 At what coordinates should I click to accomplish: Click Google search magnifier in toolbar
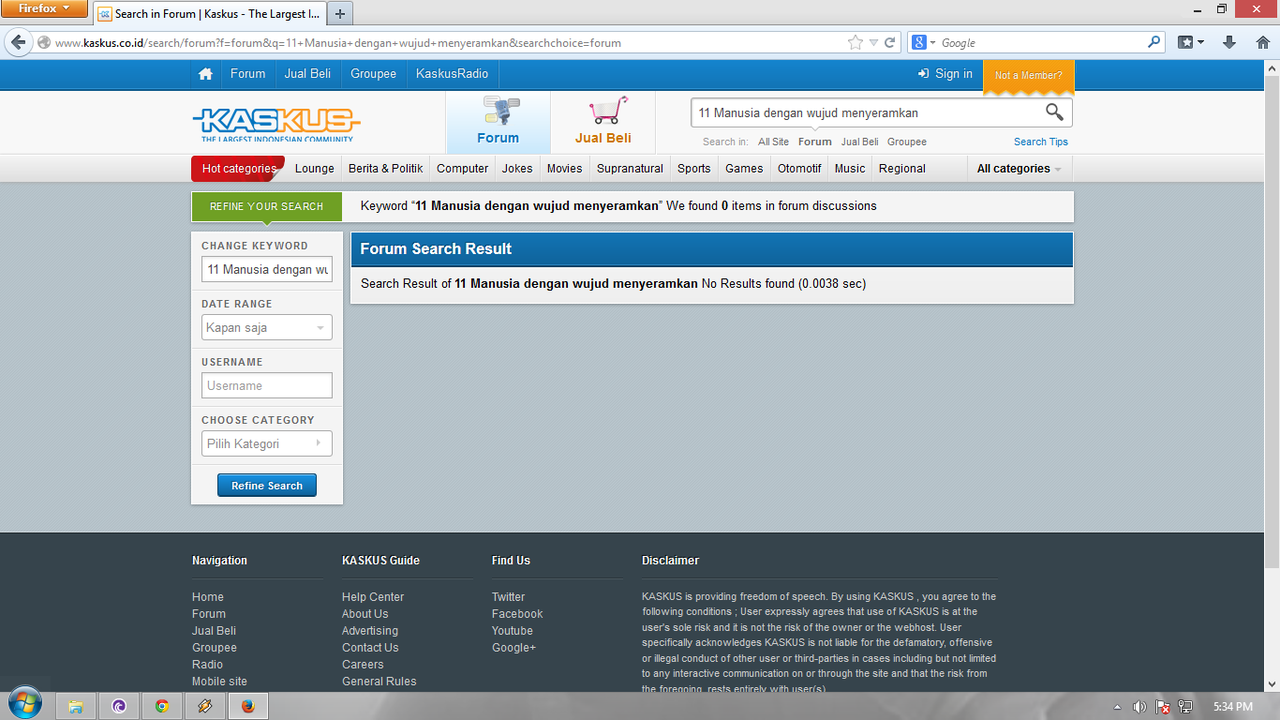(1154, 42)
